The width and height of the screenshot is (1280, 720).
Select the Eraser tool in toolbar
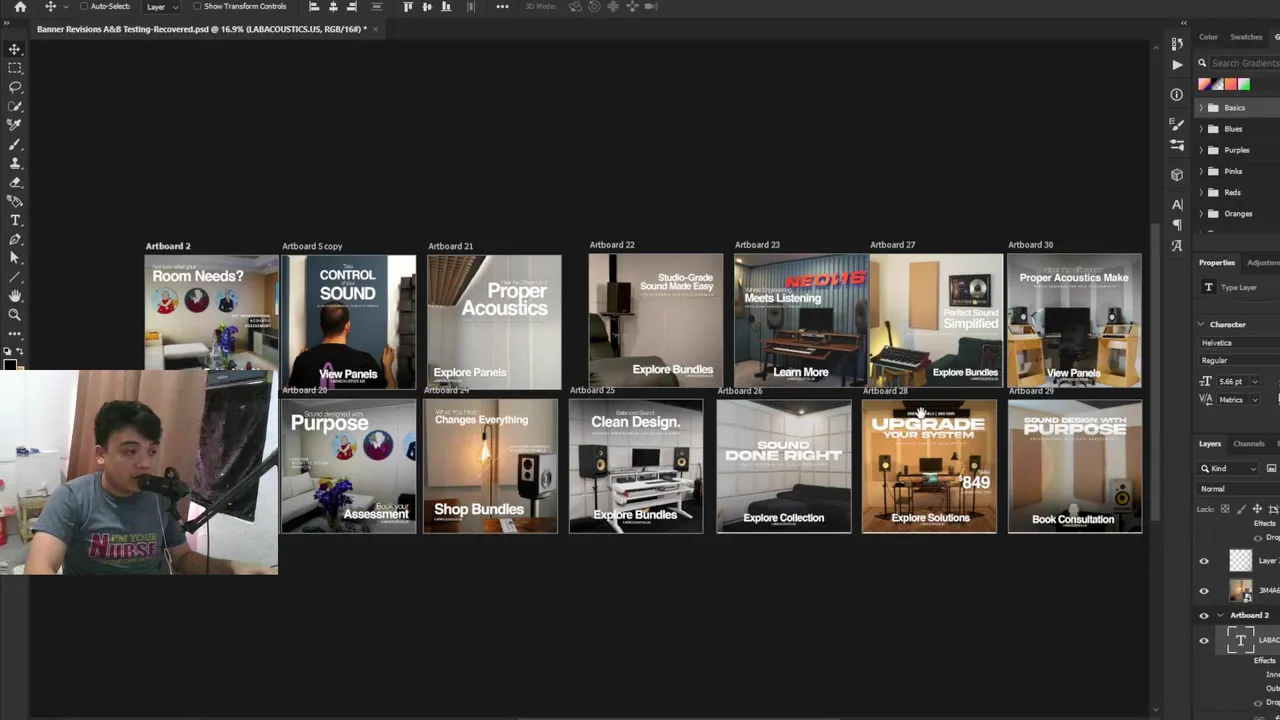15,182
